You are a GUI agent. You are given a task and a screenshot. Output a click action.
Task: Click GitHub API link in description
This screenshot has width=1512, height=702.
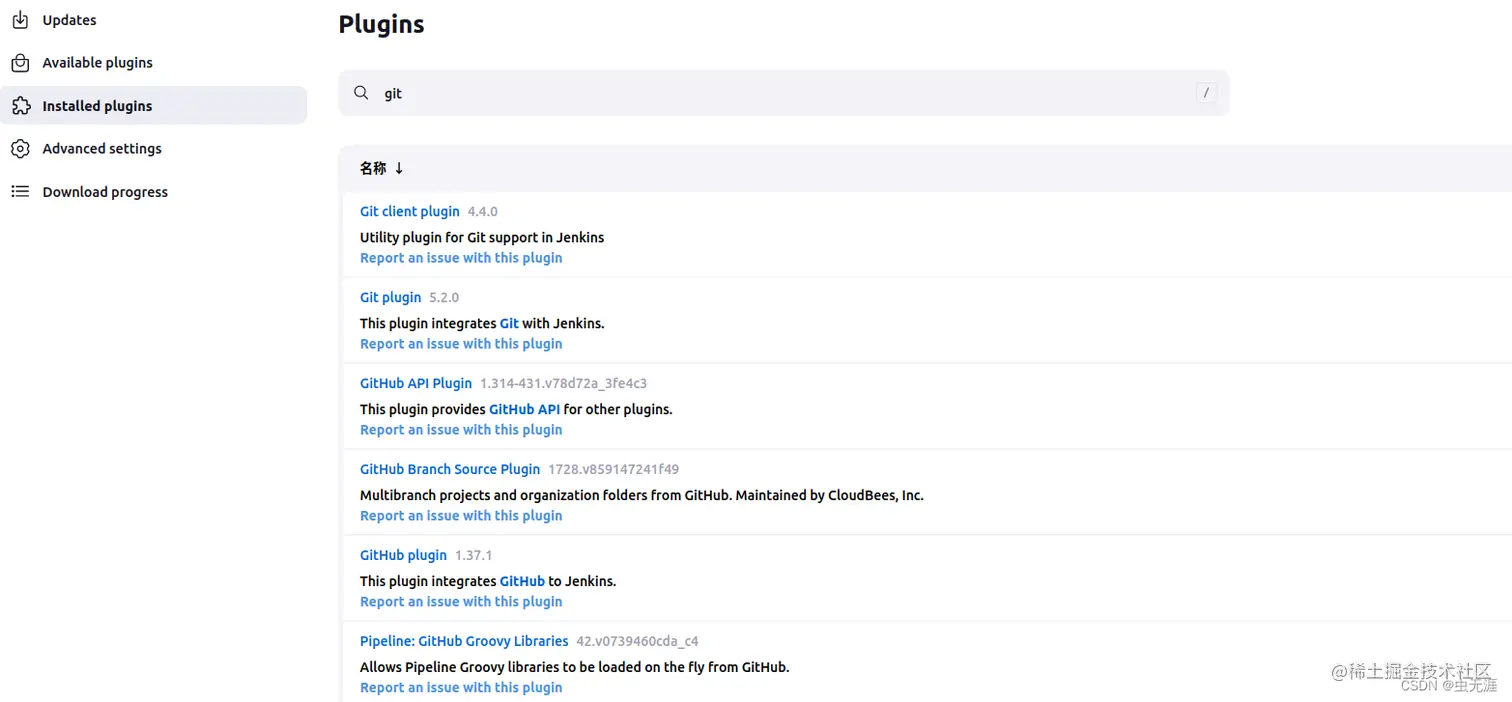[x=524, y=409]
